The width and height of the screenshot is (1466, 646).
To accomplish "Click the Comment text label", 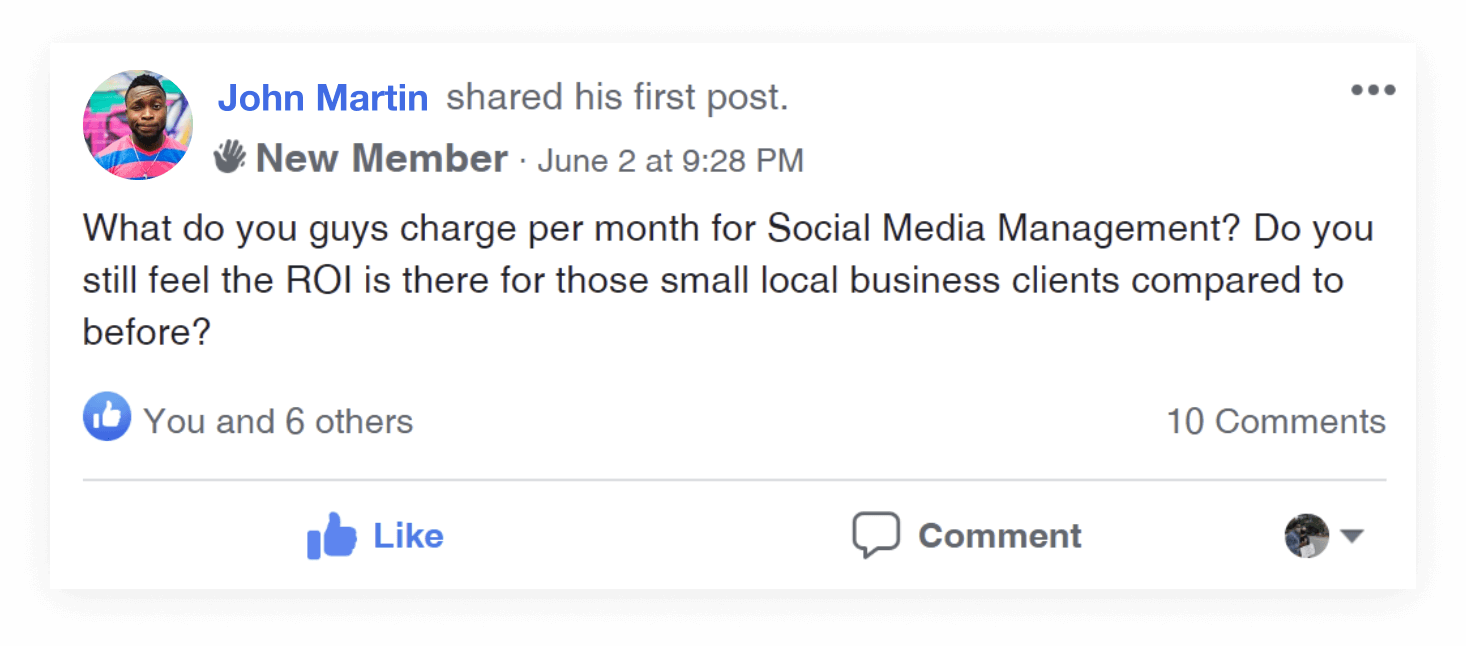I will 1000,536.
